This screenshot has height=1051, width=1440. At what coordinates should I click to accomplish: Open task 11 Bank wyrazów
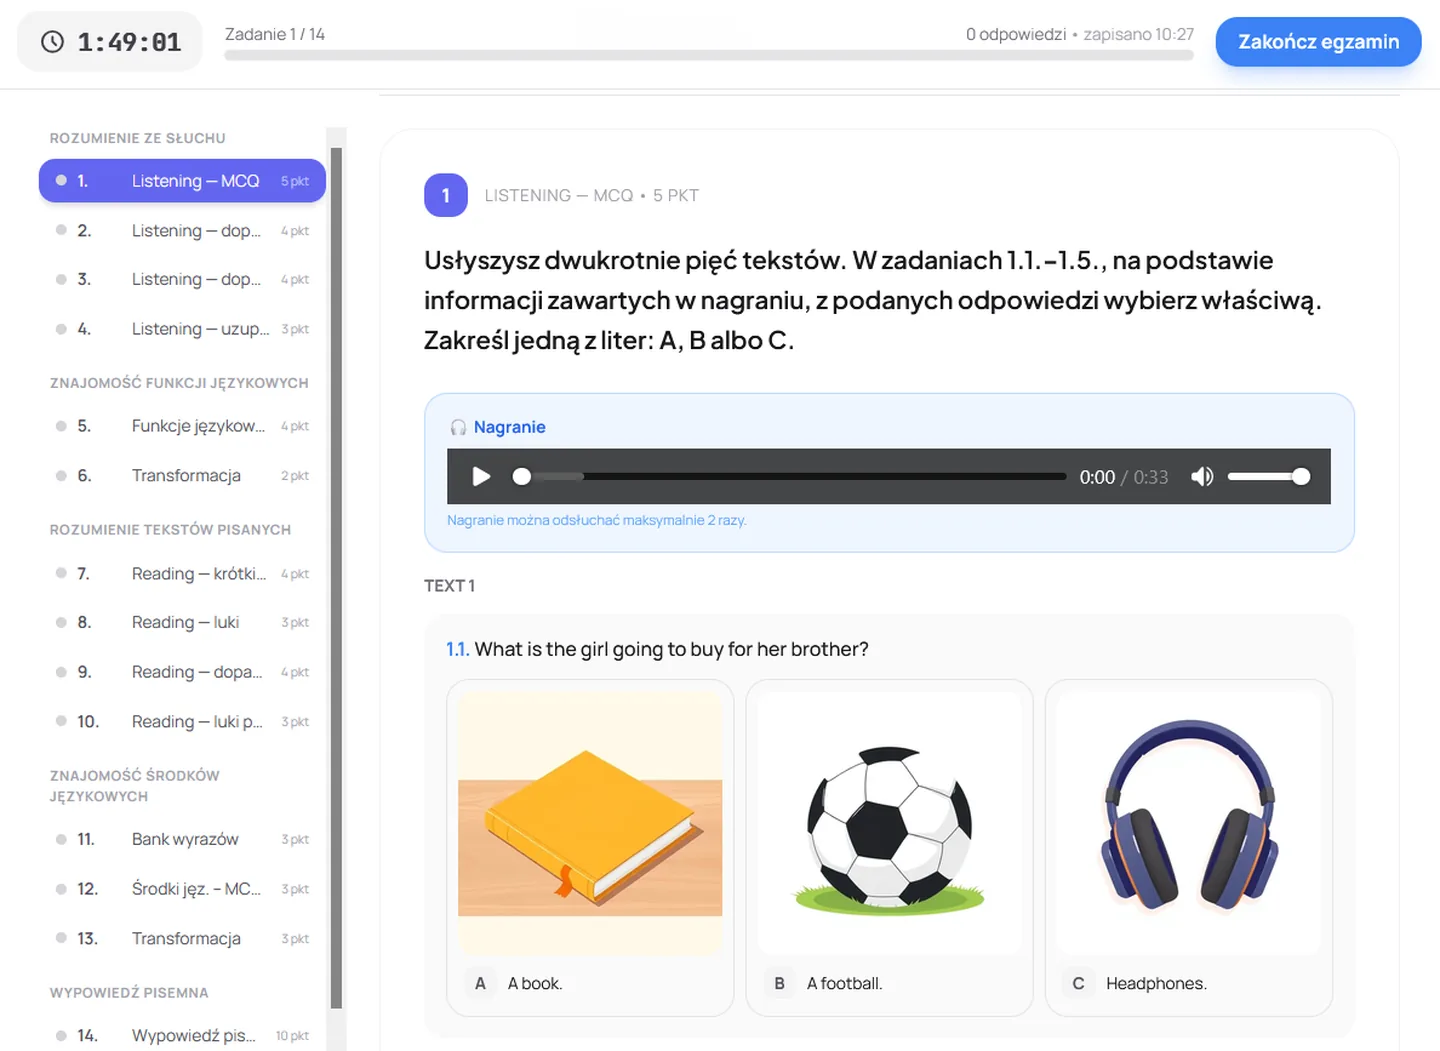[182, 839]
